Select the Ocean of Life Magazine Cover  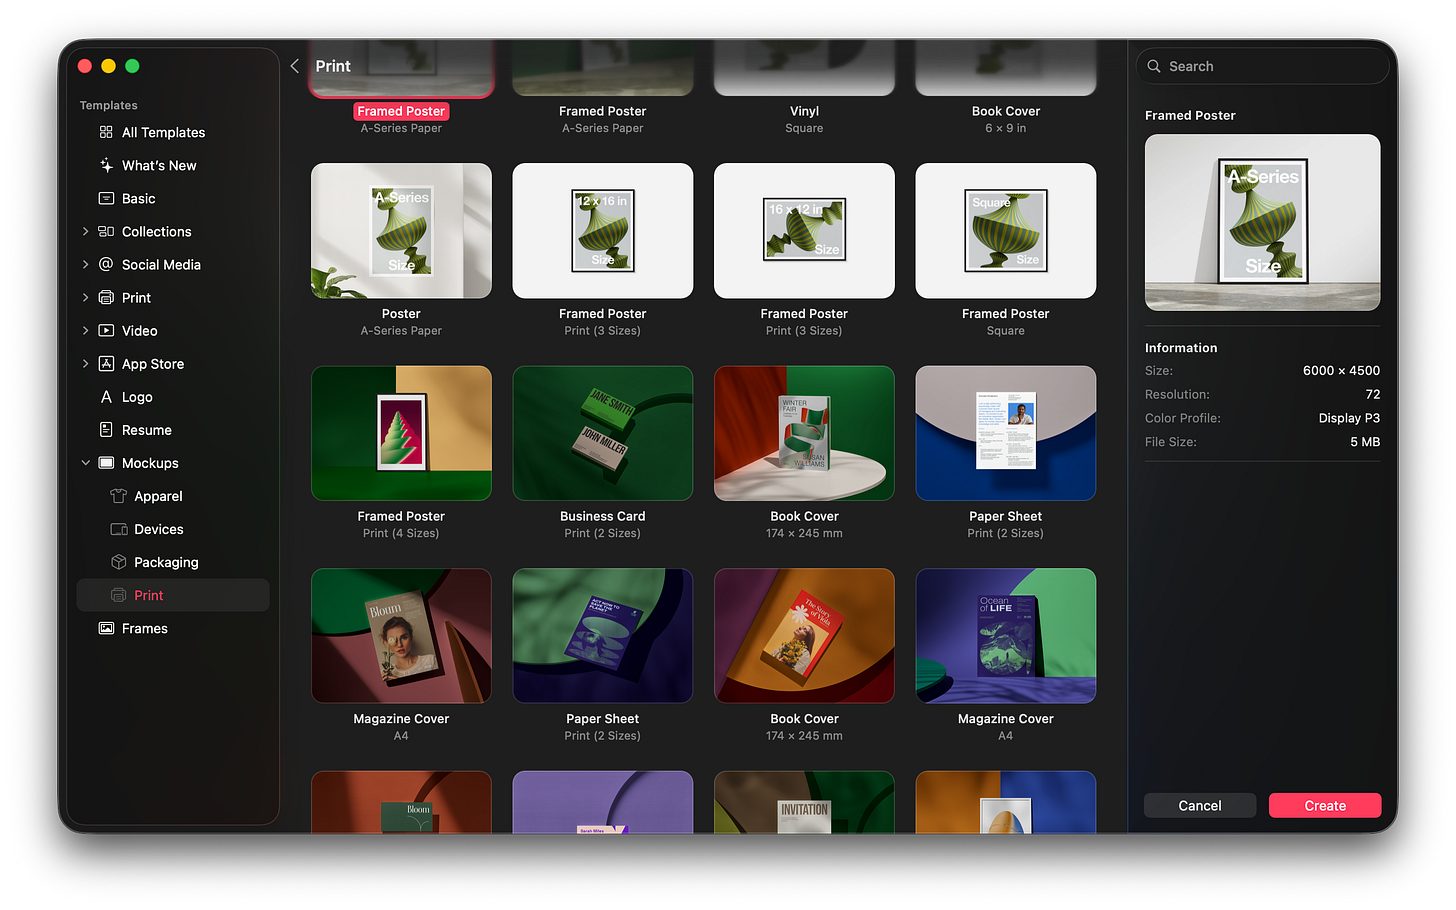1006,636
